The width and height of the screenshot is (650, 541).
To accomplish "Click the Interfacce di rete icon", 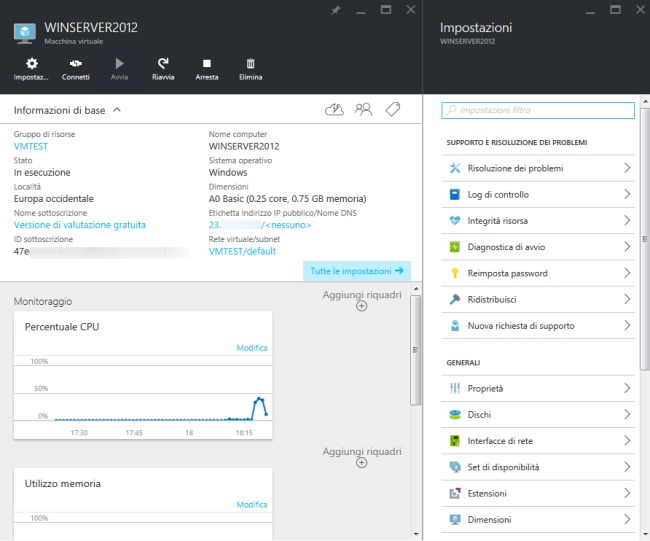I will pyautogui.click(x=455, y=441).
